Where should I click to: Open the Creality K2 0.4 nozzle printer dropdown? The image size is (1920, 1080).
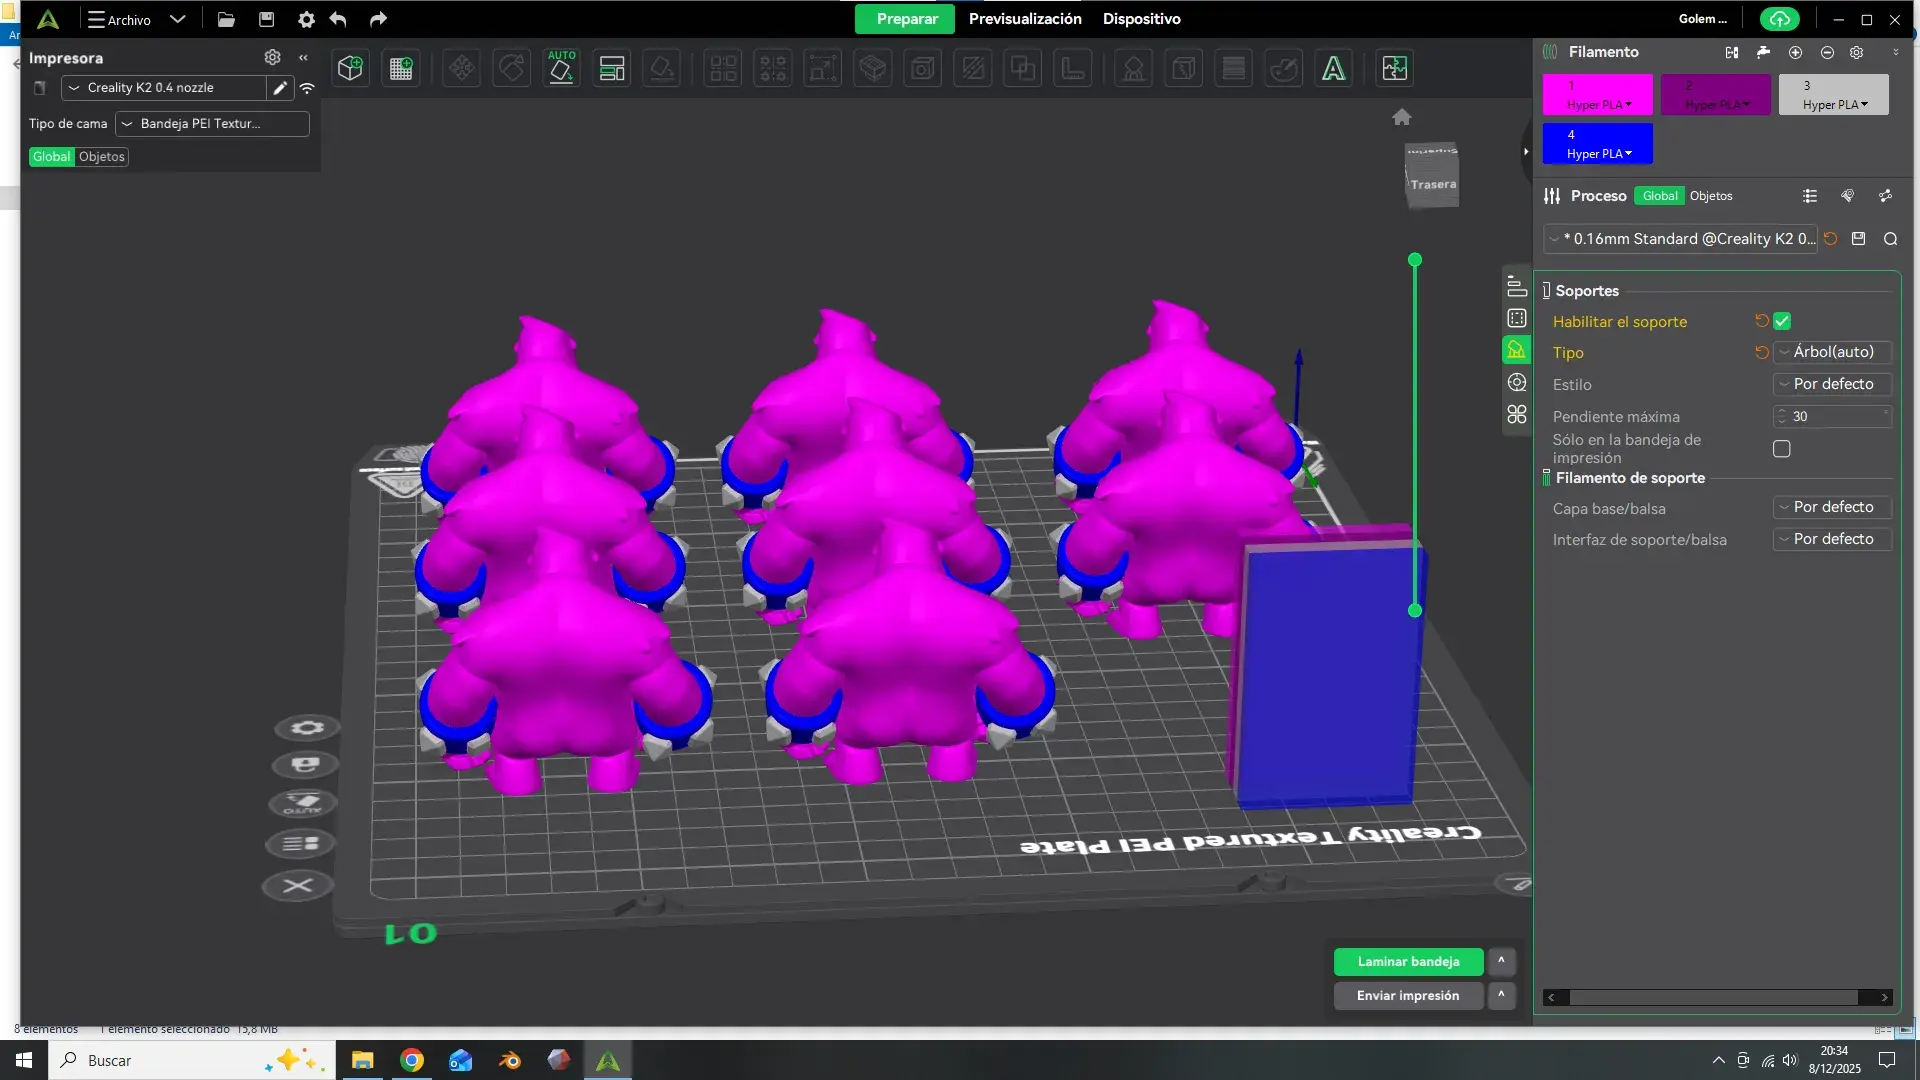click(164, 88)
